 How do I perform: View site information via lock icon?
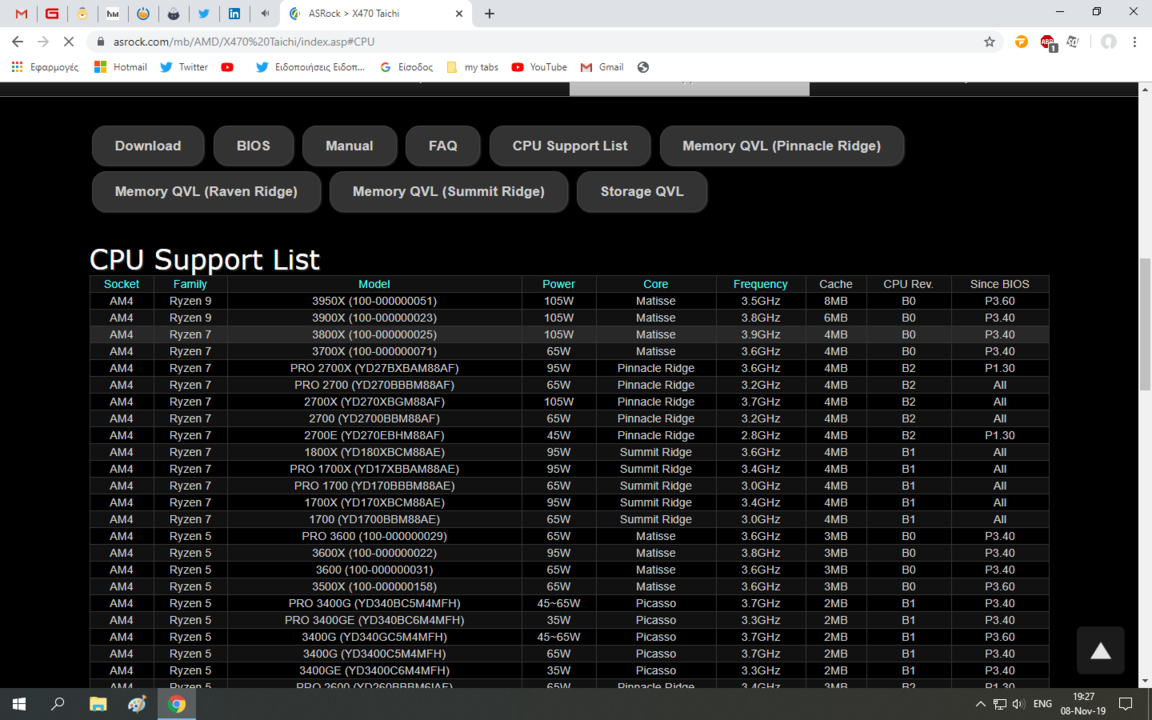pos(101,42)
